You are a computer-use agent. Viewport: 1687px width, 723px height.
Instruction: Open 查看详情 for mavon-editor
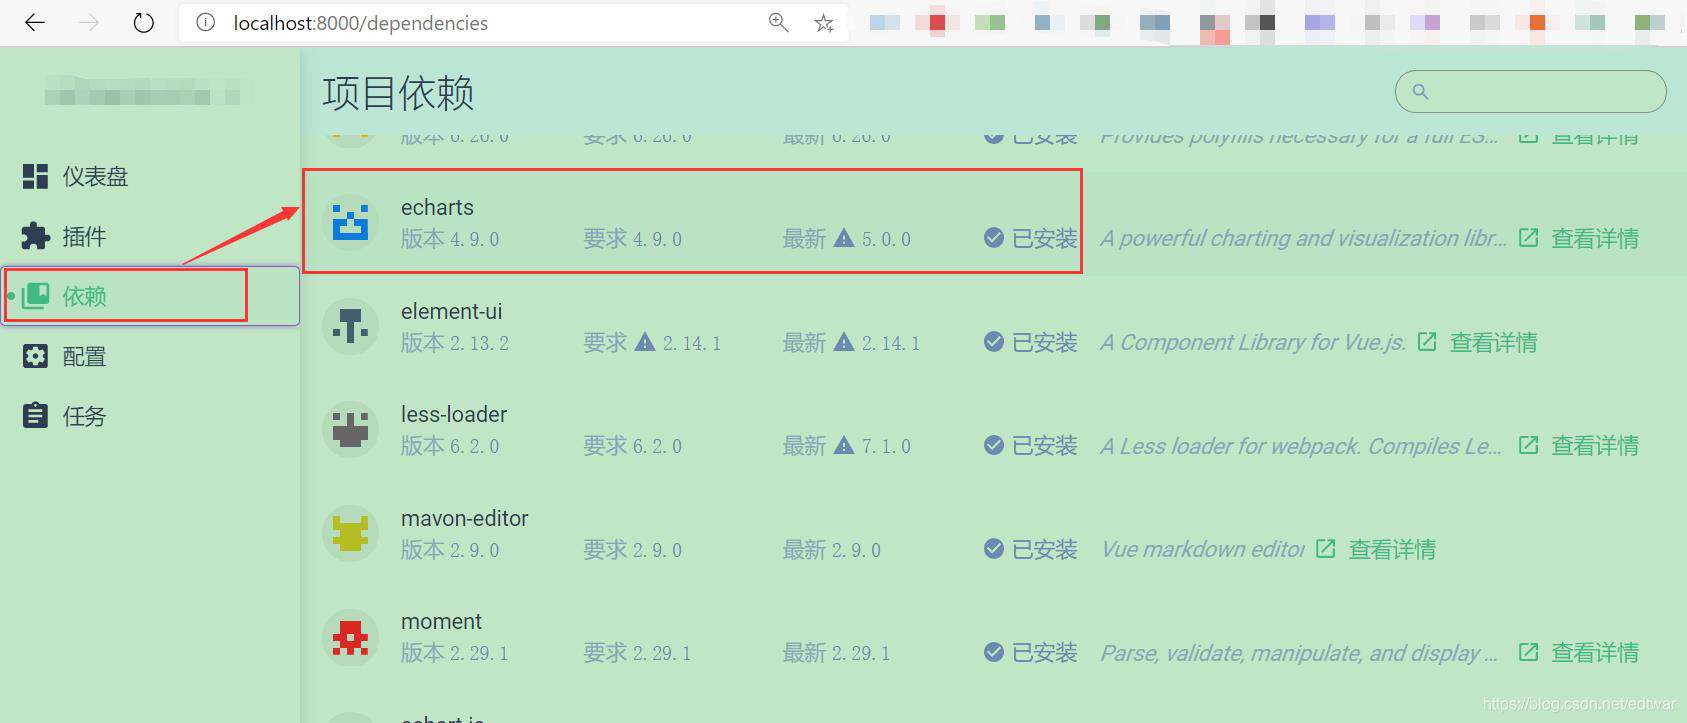(x=1392, y=550)
